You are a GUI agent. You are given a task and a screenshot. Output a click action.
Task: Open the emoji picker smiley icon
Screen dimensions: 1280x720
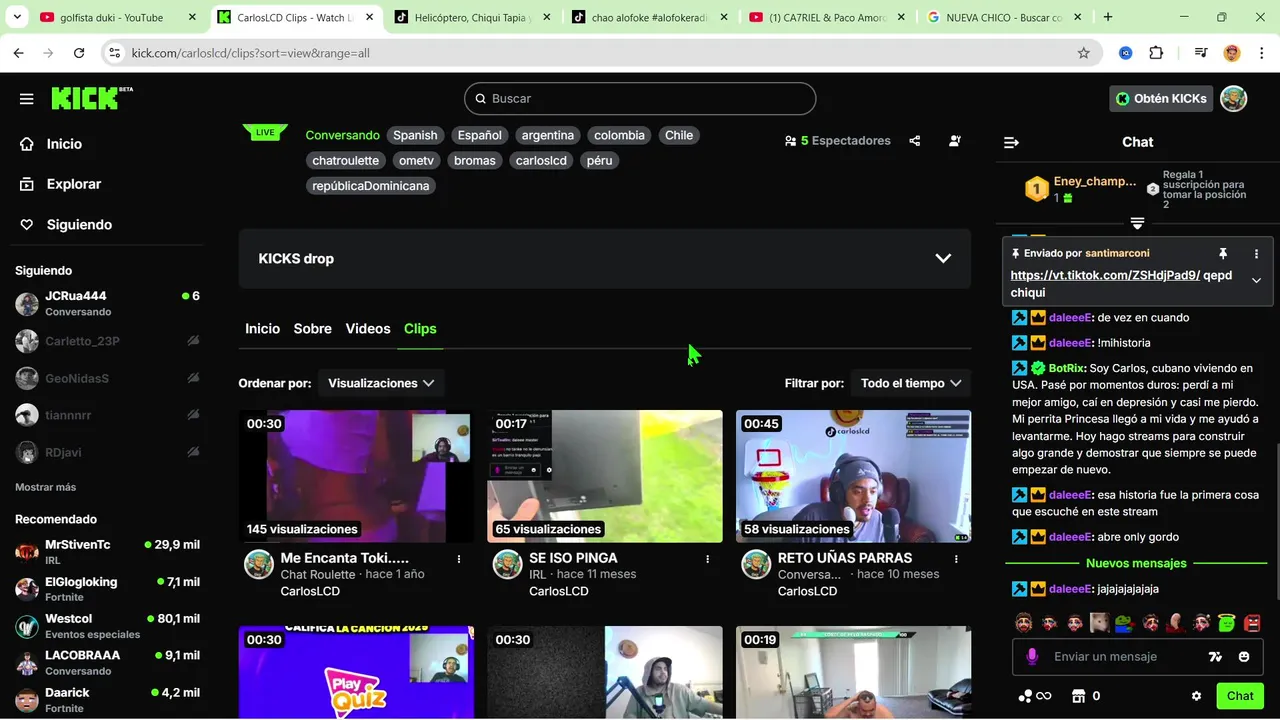tap(1244, 656)
